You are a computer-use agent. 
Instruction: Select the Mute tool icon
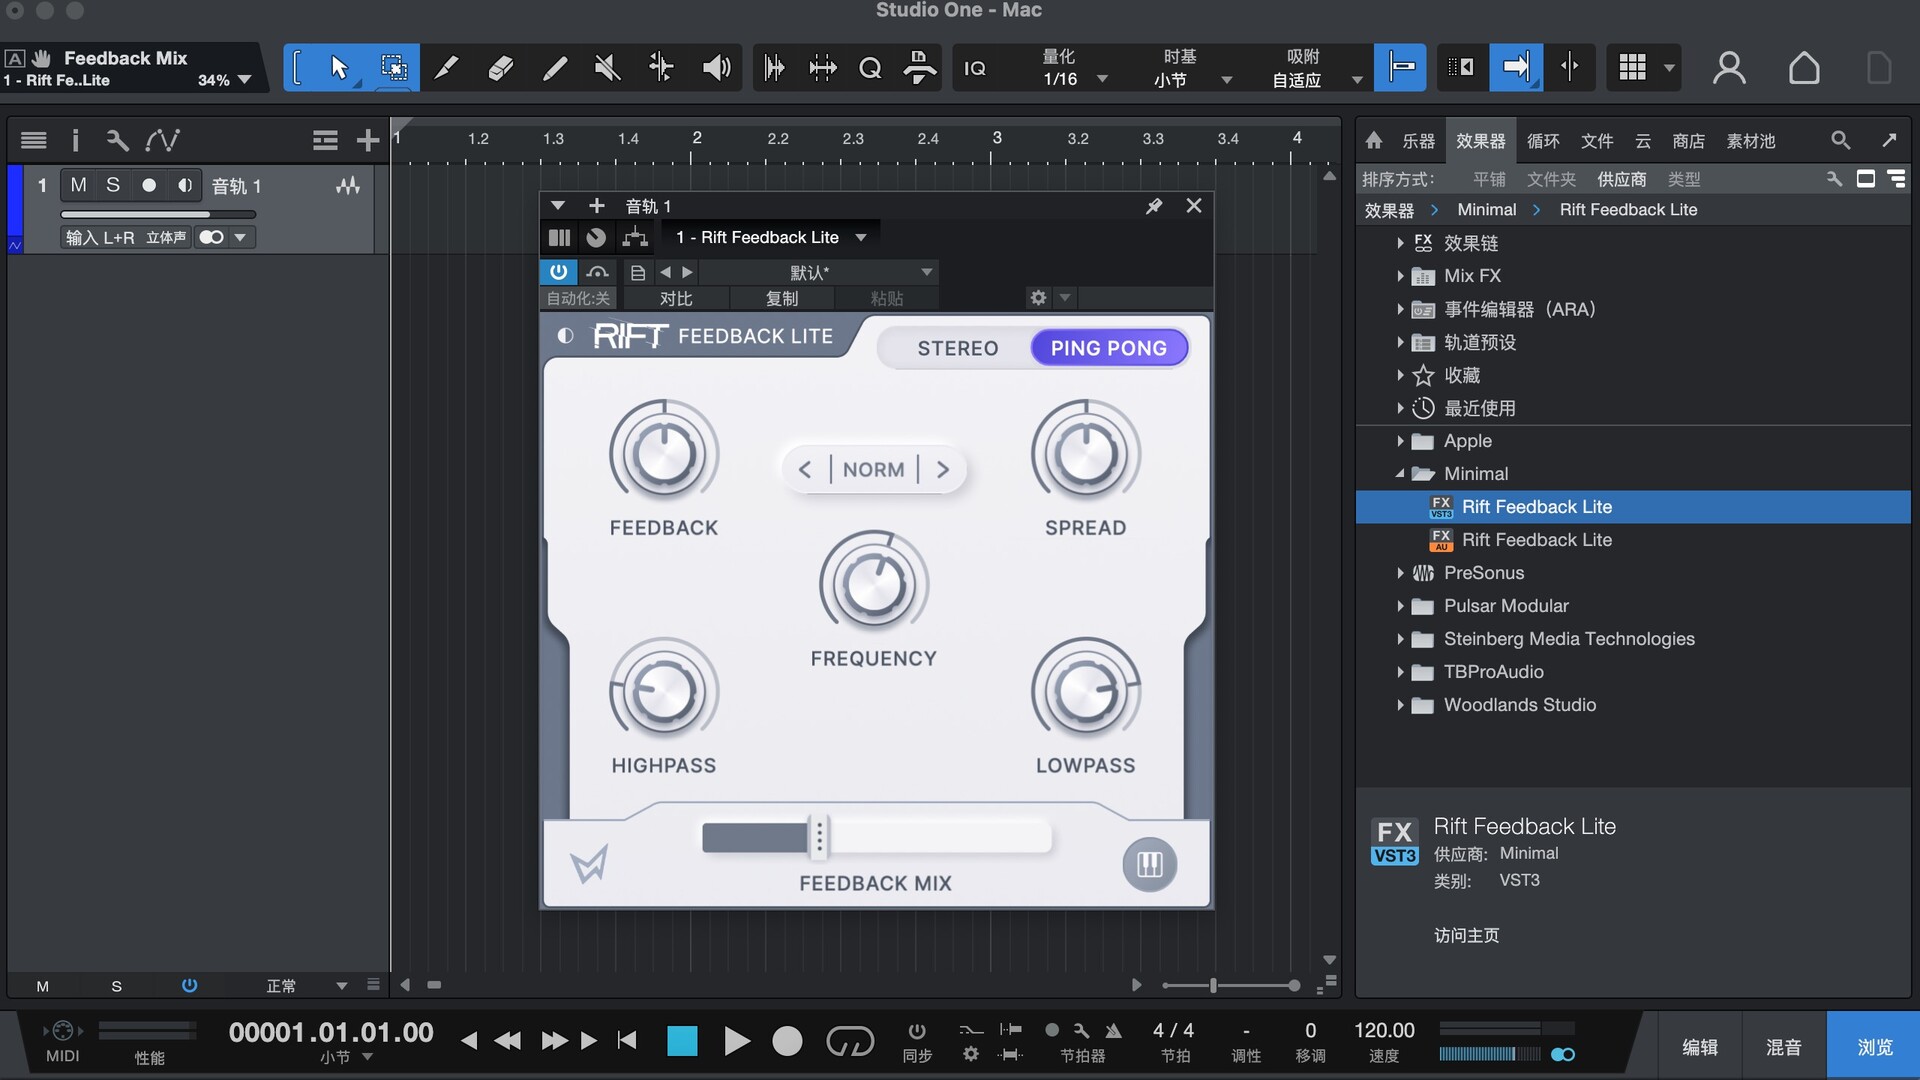607,68
